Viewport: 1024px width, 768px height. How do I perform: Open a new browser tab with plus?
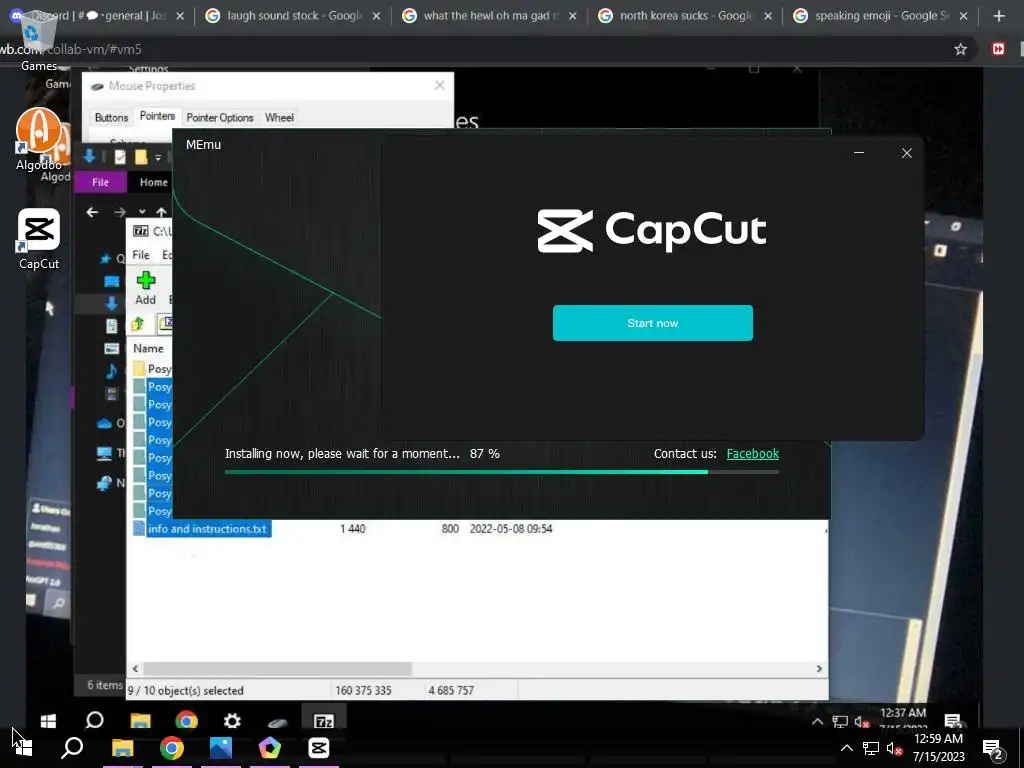tap(999, 16)
